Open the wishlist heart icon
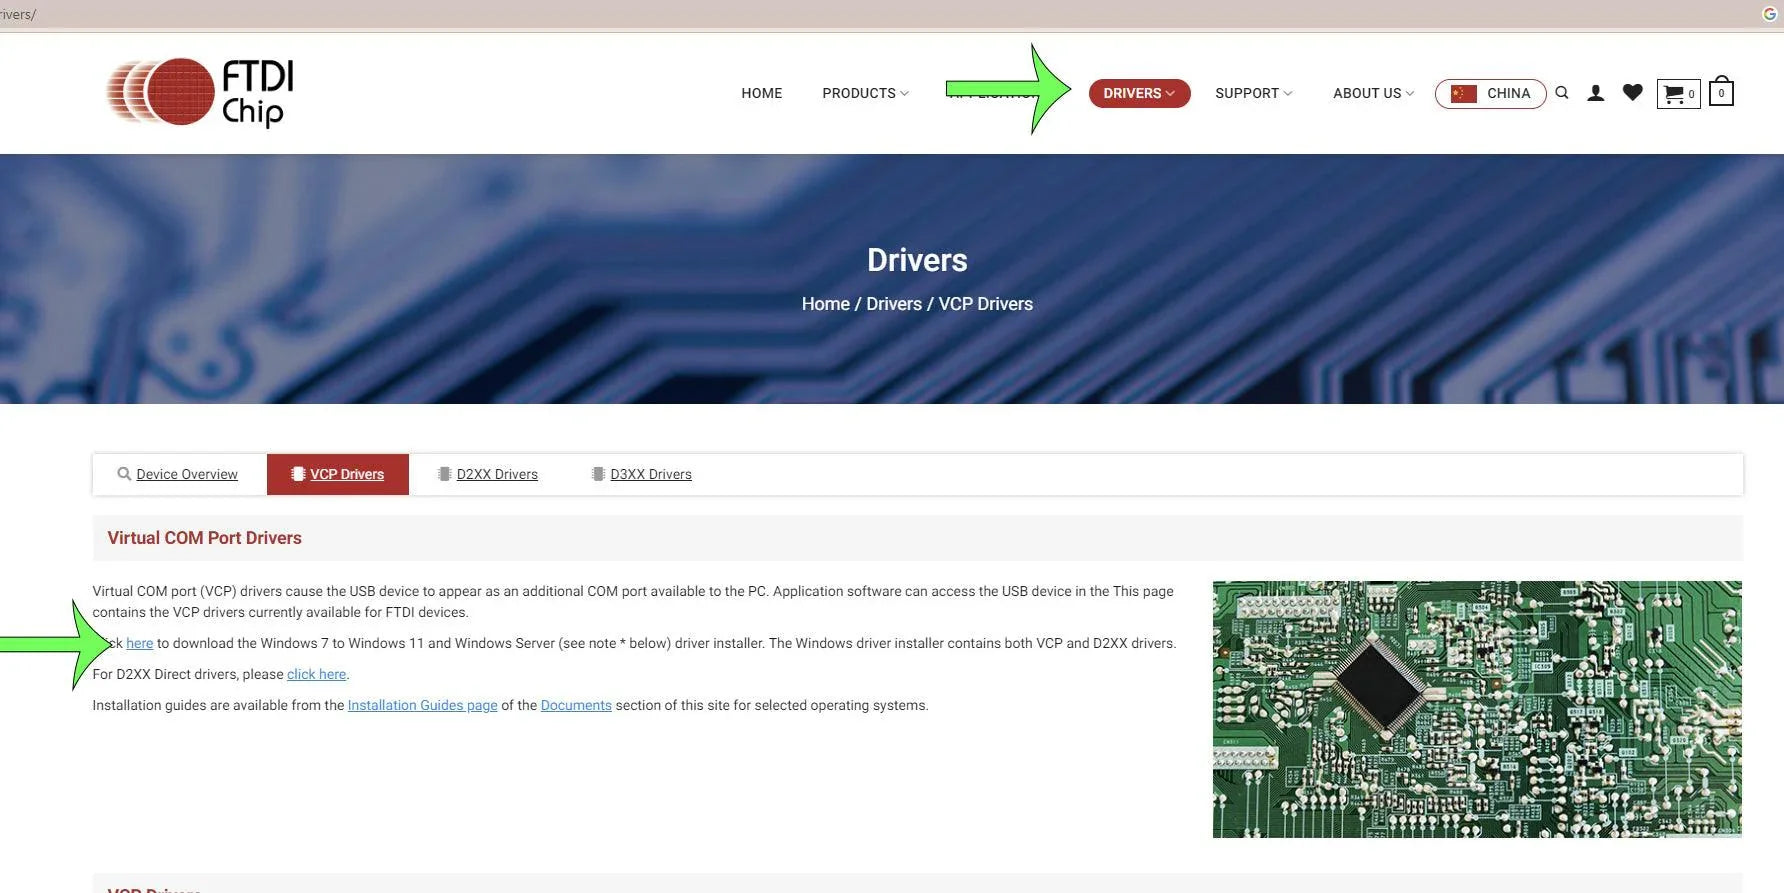The image size is (1784, 893). coord(1632,93)
